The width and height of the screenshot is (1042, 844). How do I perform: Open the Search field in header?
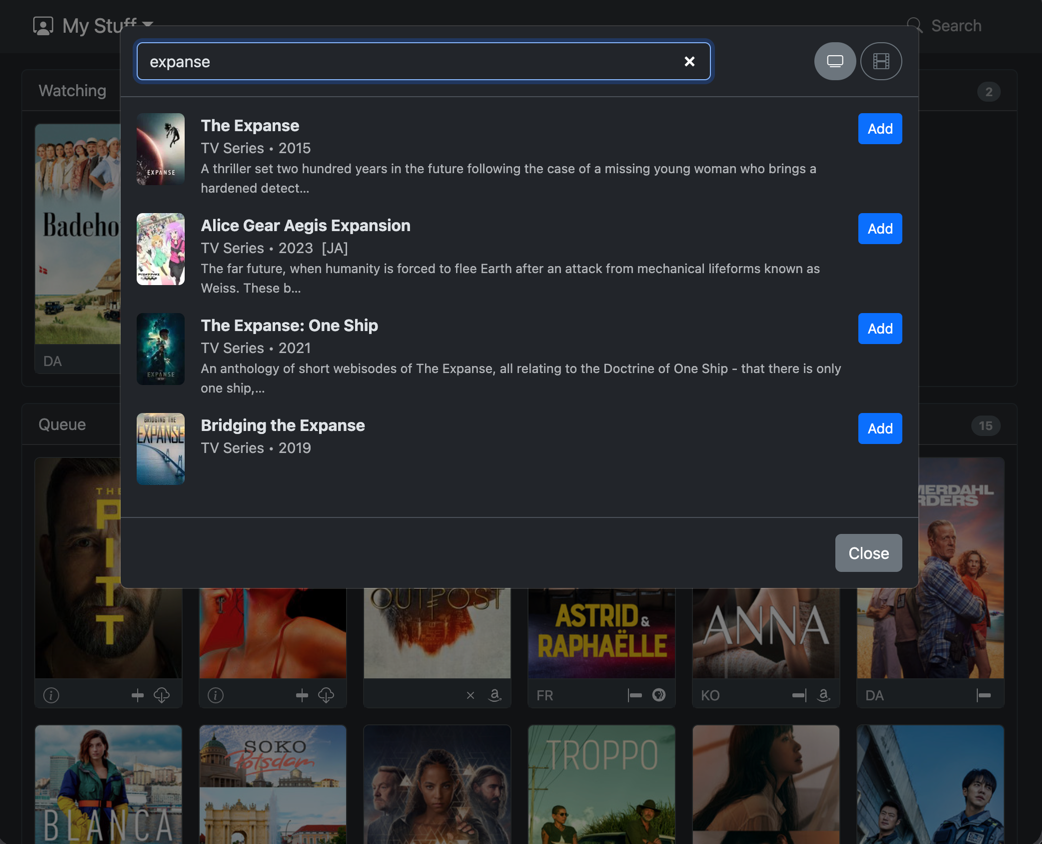pyautogui.click(x=956, y=26)
